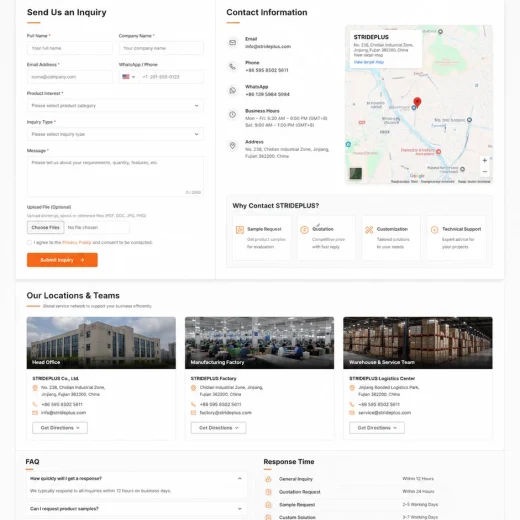Click Head Office email icon
This screenshot has width=520, height=520.
[35, 413]
